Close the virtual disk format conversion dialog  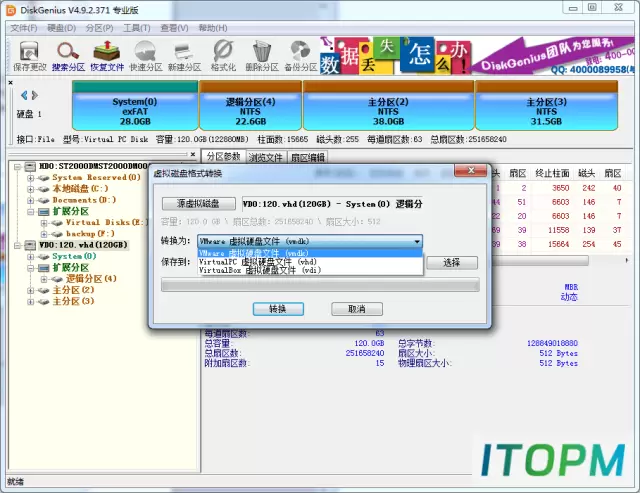click(x=471, y=171)
